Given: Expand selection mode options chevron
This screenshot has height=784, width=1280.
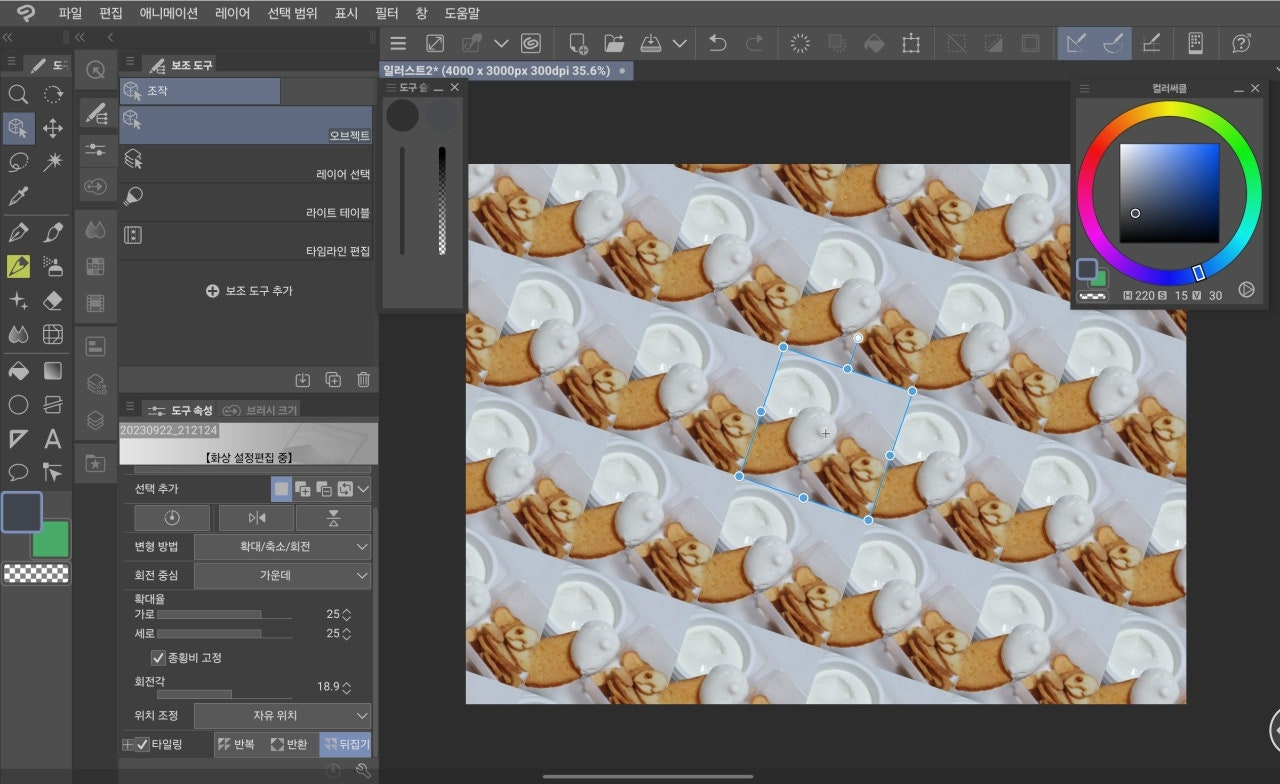Looking at the screenshot, I should pos(363,489).
